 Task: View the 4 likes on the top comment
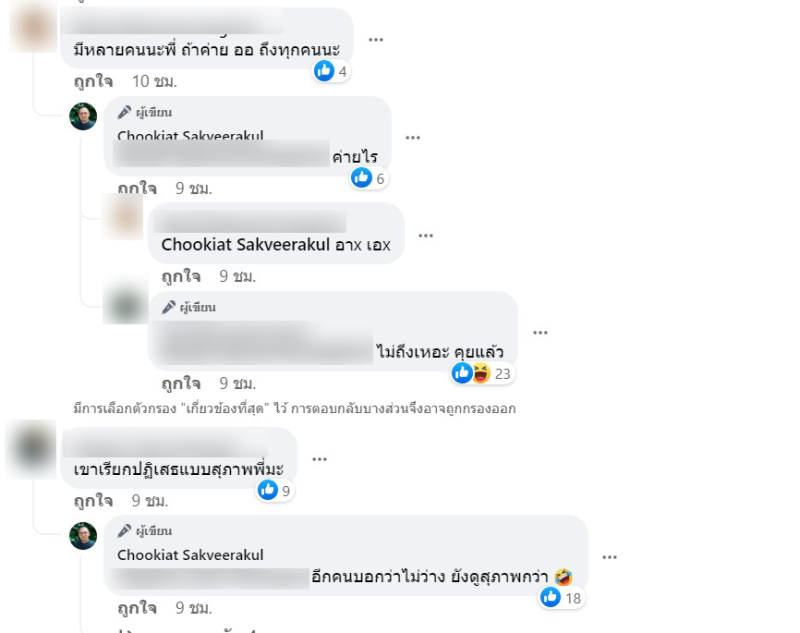point(331,71)
